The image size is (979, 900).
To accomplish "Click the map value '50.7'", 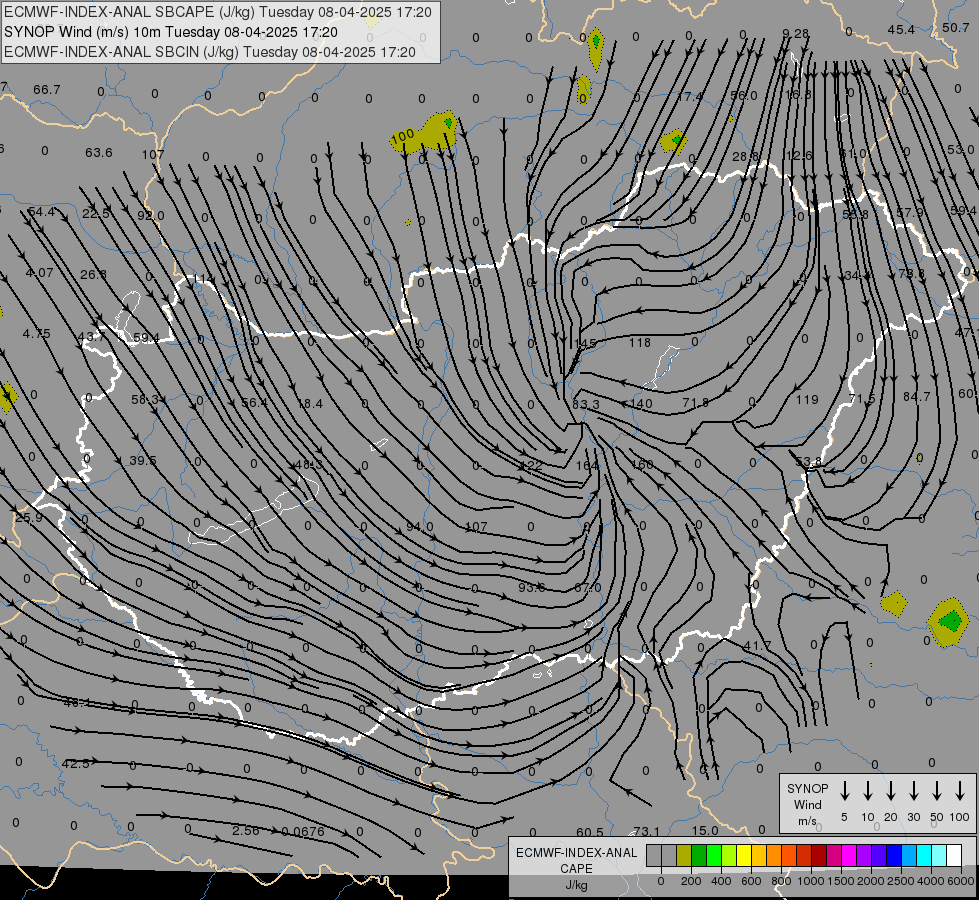I will [x=956, y=27].
